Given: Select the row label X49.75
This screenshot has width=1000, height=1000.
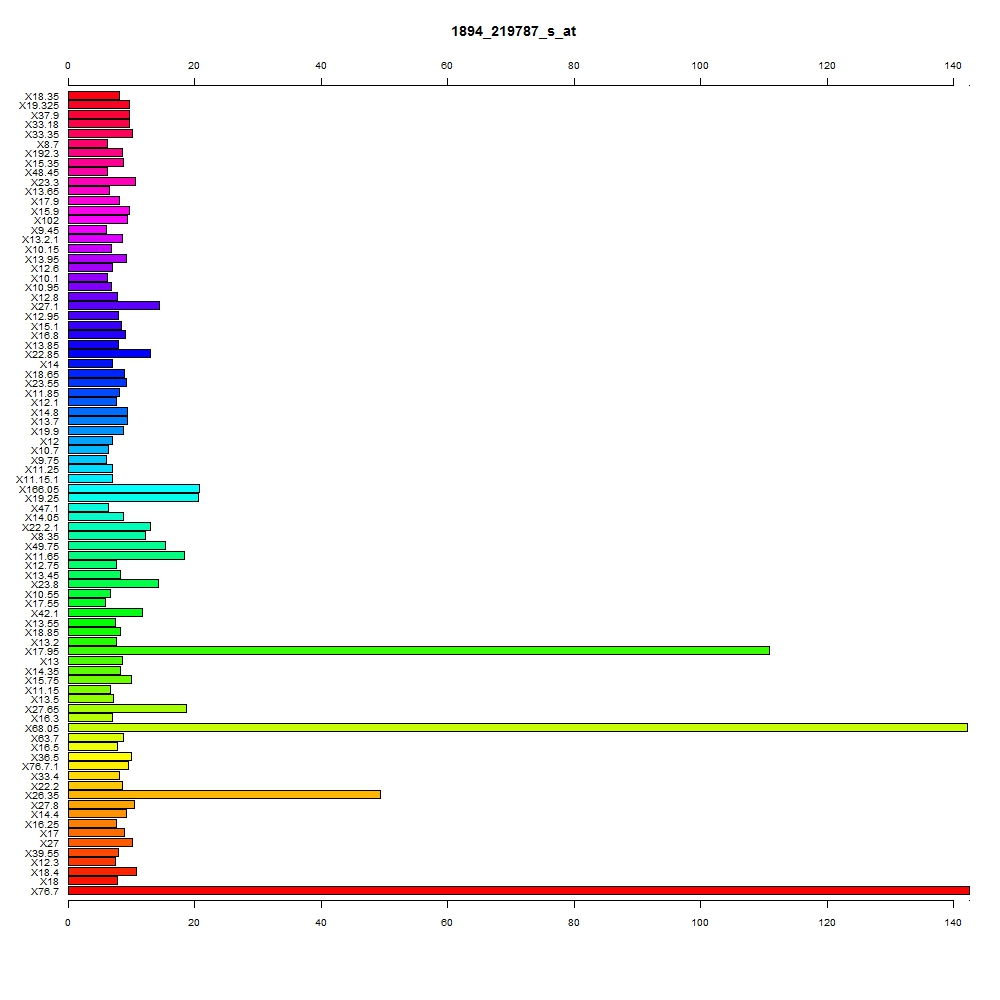Looking at the screenshot, I should (41, 546).
